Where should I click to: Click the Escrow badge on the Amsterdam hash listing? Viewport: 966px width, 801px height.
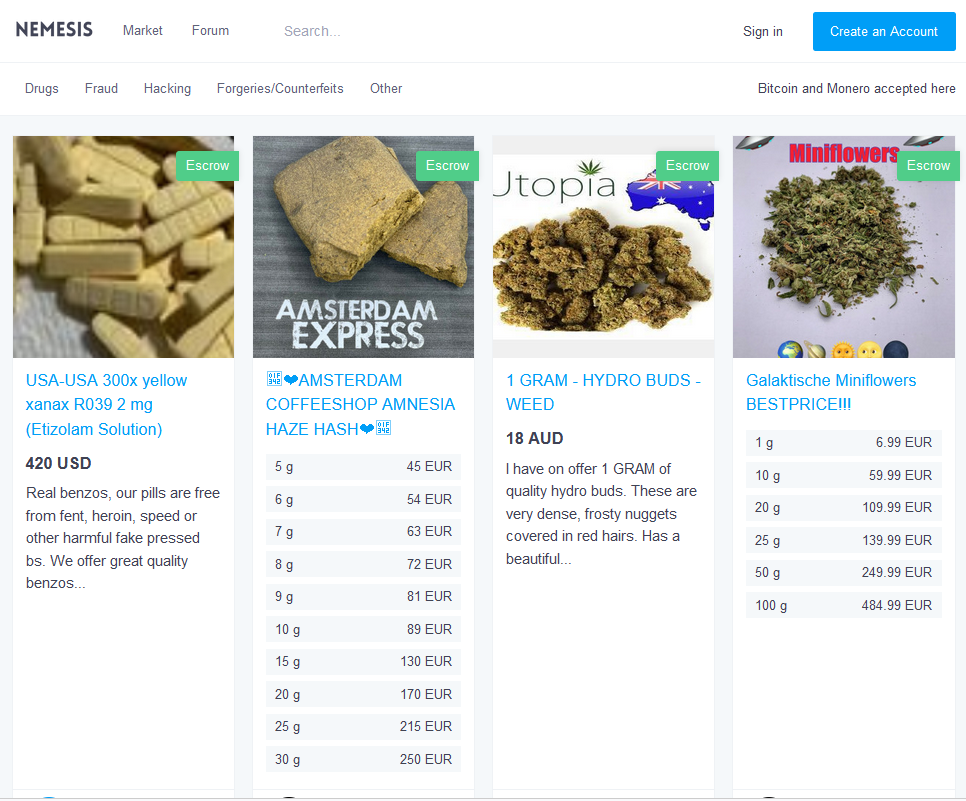pos(447,165)
